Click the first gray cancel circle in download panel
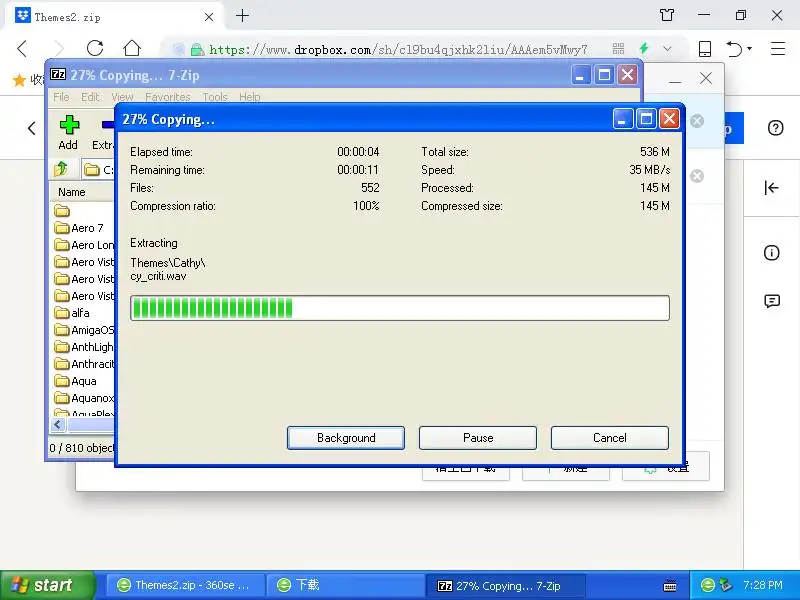800x600 pixels. coord(697,121)
